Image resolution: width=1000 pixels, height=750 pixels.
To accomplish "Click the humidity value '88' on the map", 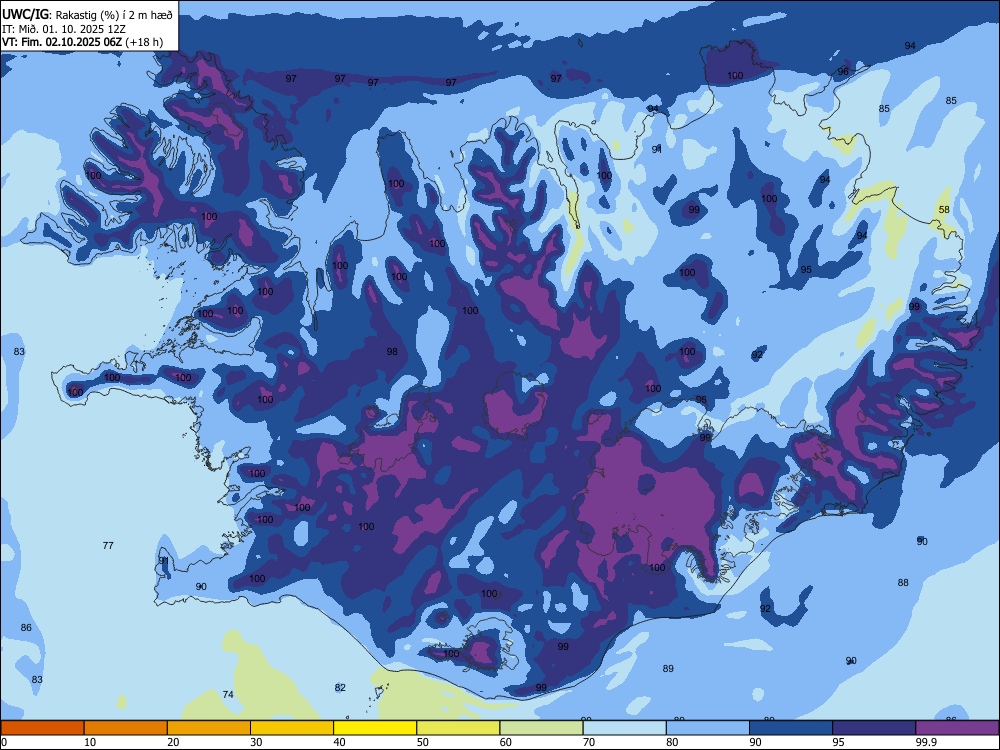I will pyautogui.click(x=903, y=582).
